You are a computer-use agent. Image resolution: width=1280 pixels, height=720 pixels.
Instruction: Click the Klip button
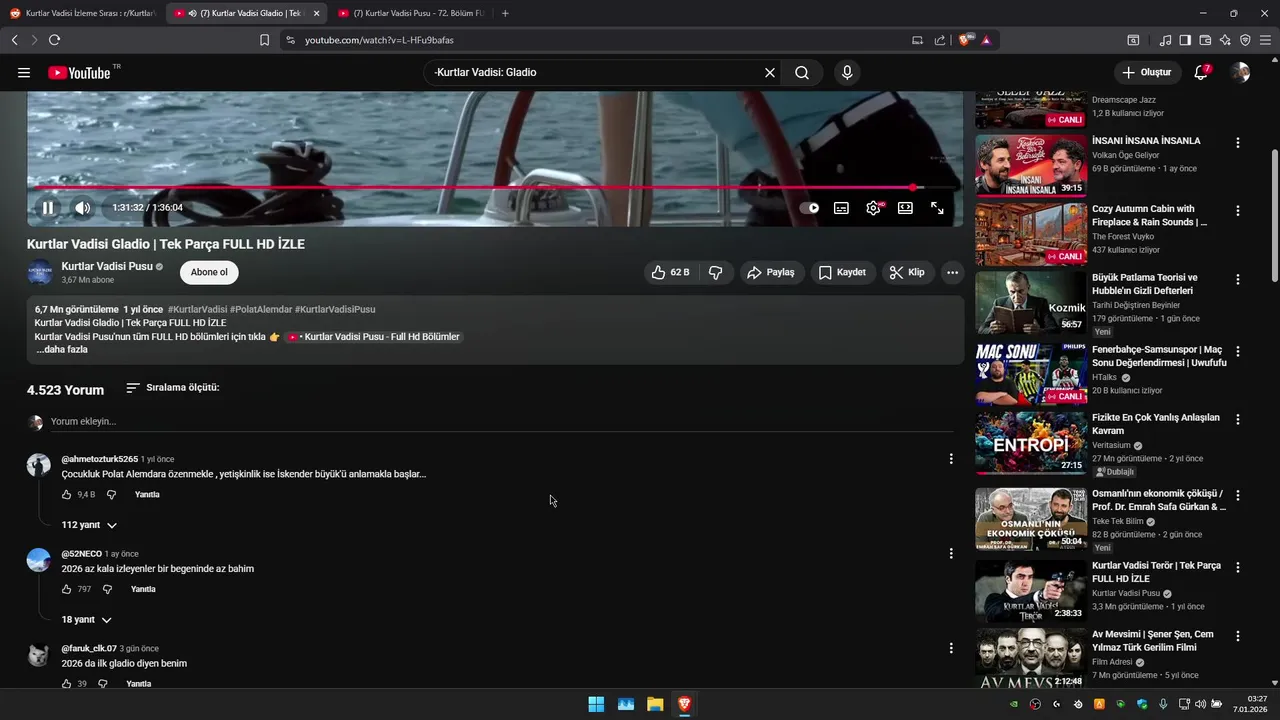click(x=907, y=272)
